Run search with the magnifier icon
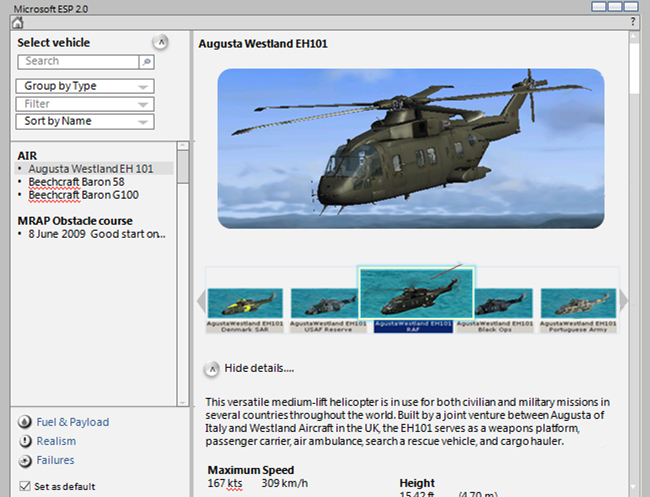Screen dimensions: 650x497 146,62
